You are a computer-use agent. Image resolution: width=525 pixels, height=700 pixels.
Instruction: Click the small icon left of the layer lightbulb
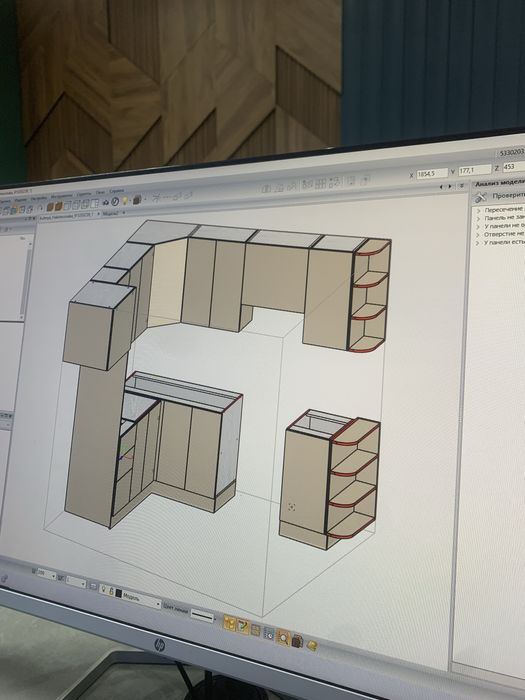tap(93, 586)
